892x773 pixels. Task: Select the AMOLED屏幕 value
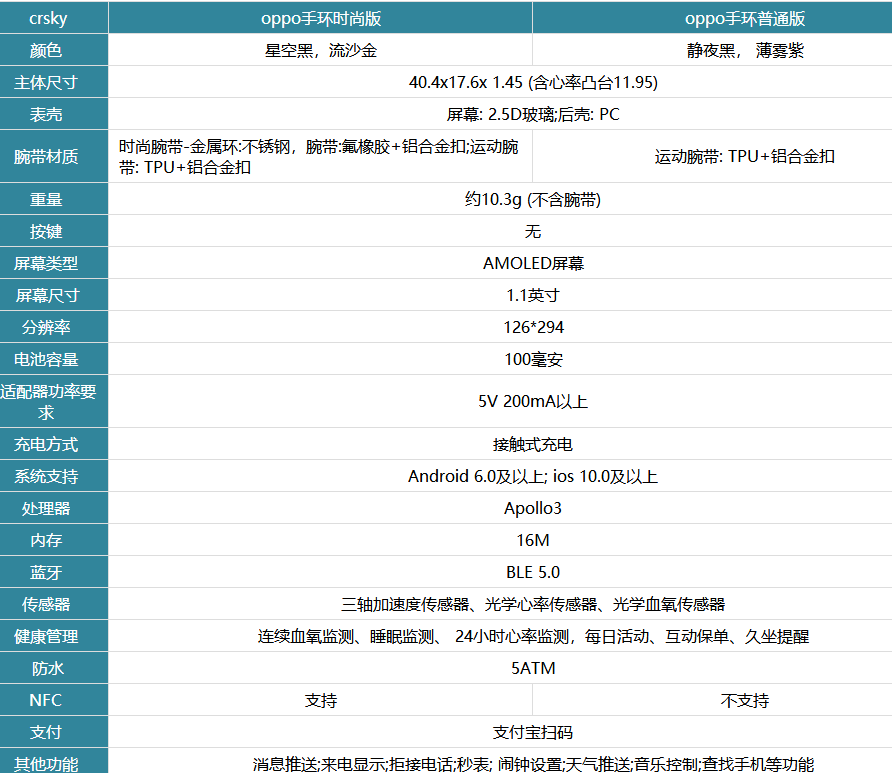click(x=533, y=263)
